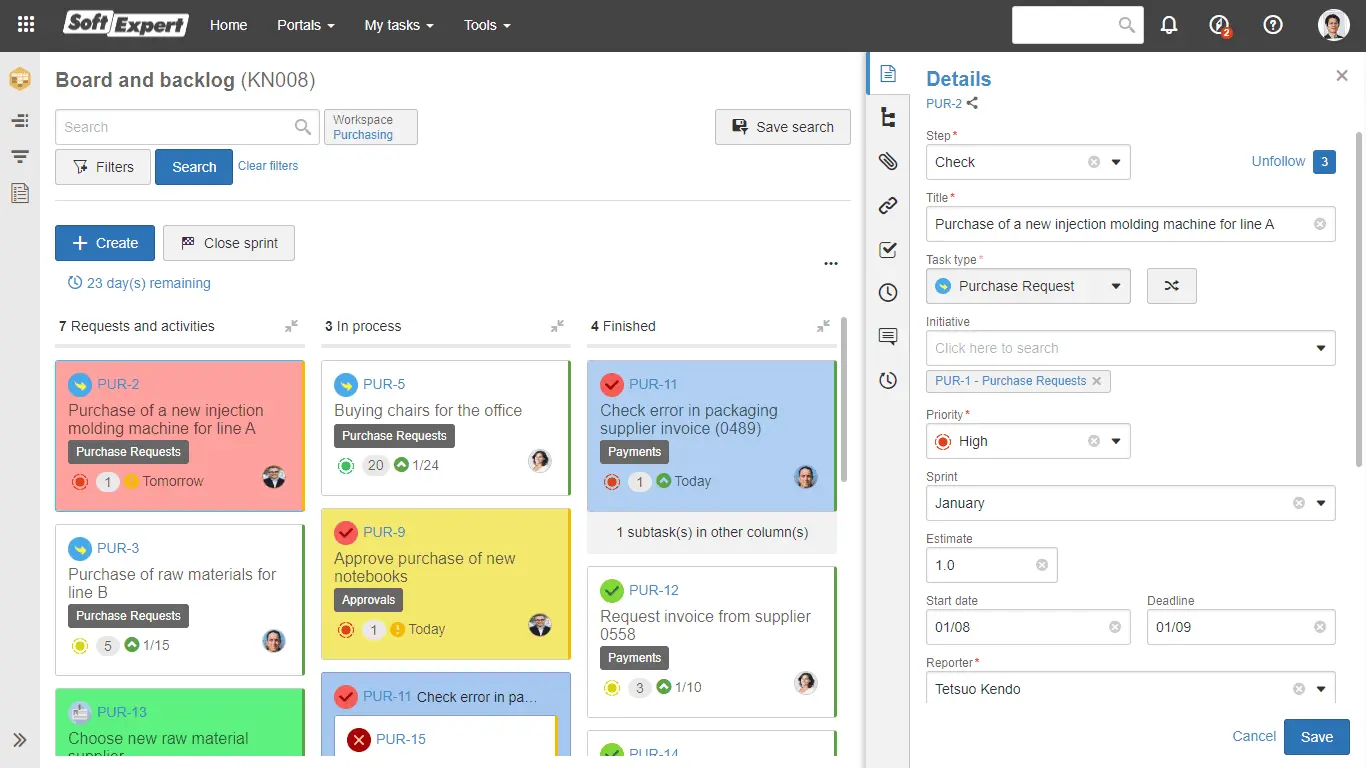
Task: Open the app grid launcher icon
Action: (26, 25)
